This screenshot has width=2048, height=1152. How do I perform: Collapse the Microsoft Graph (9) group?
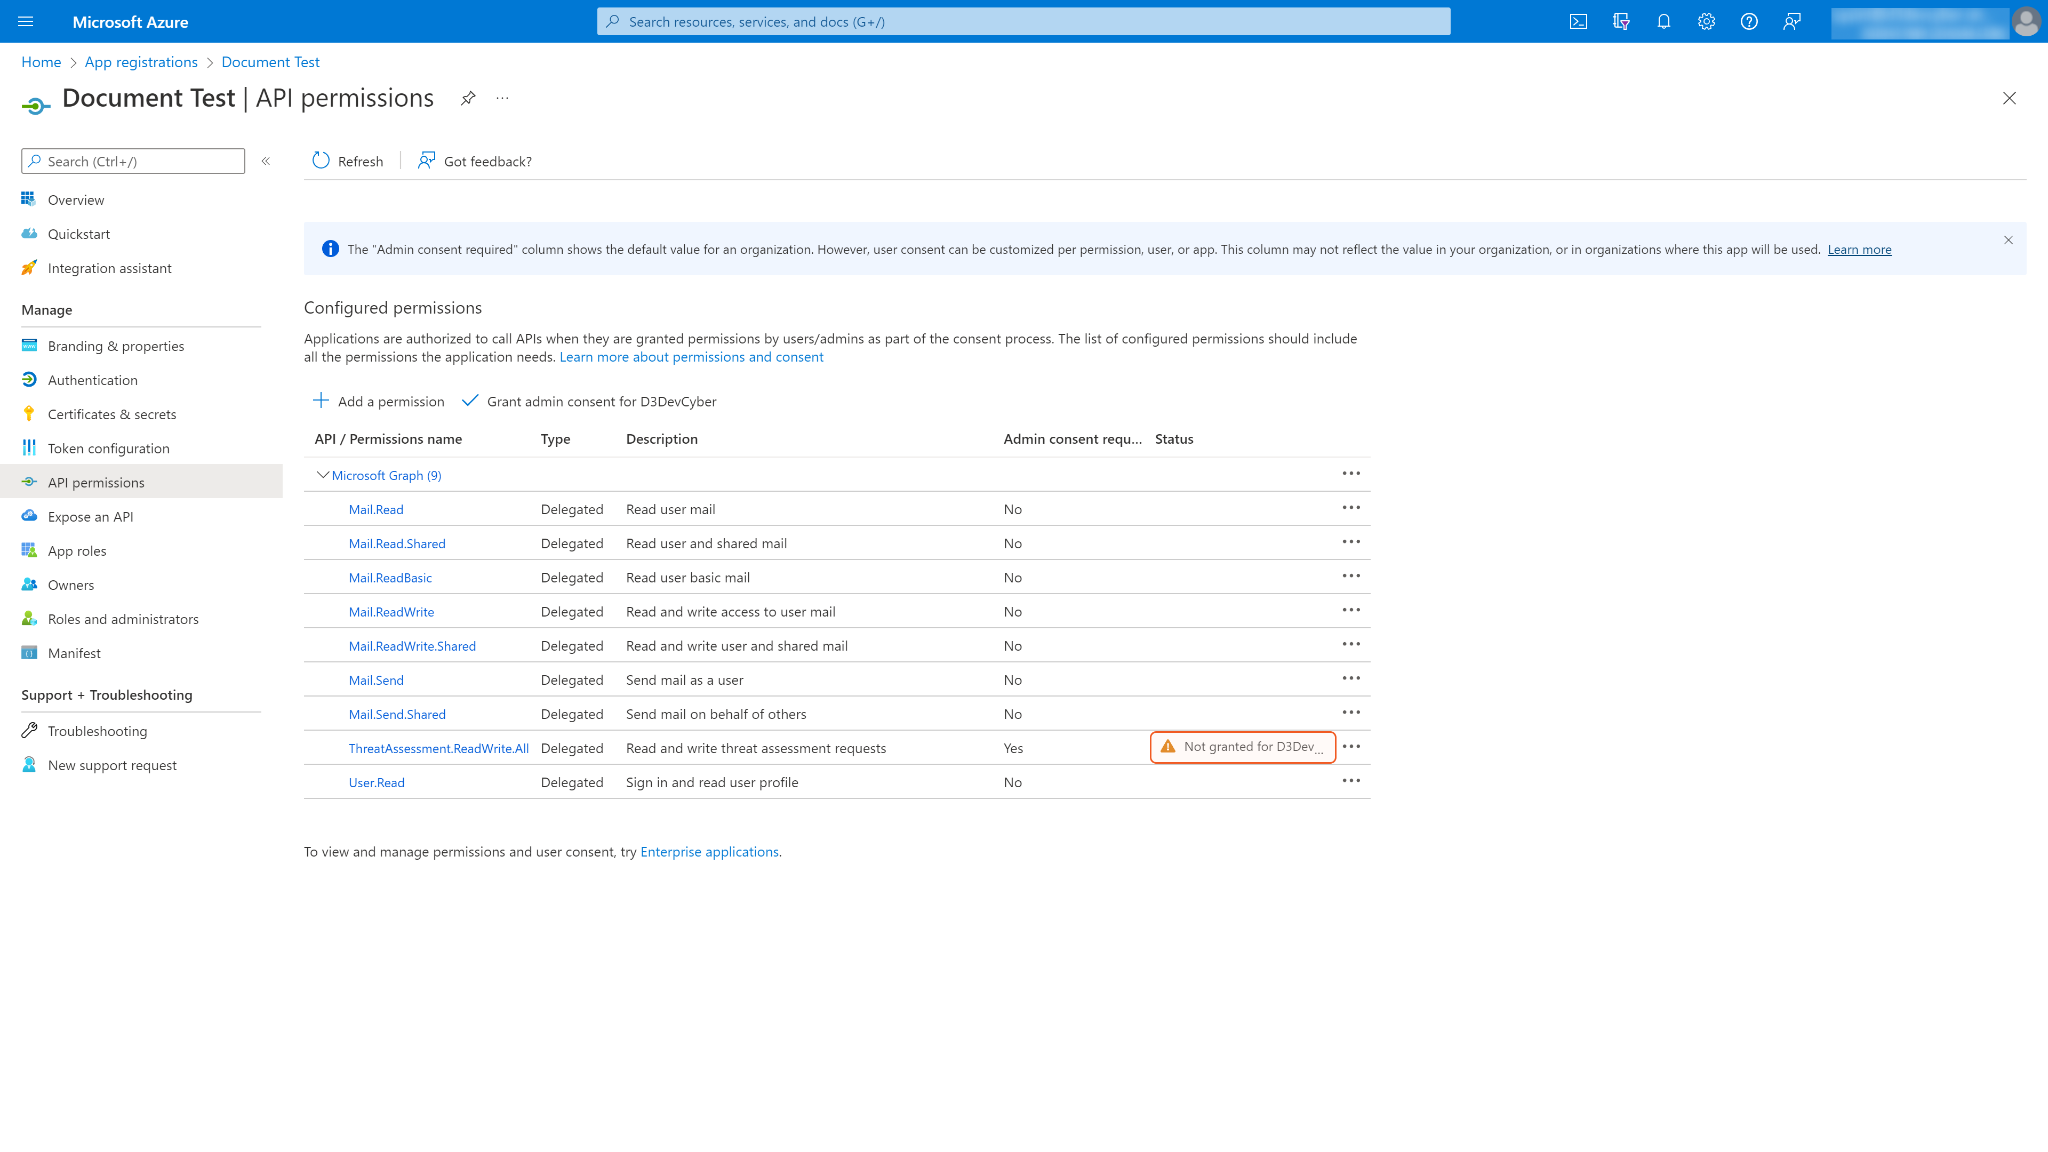click(322, 475)
